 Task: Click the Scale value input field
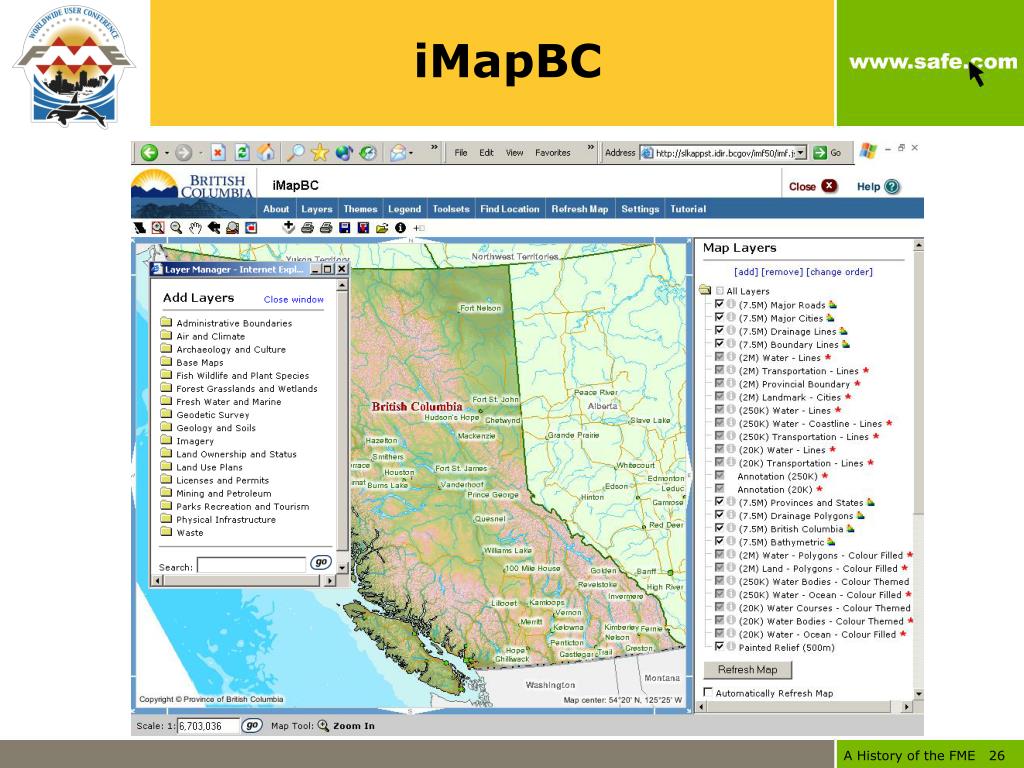point(208,726)
